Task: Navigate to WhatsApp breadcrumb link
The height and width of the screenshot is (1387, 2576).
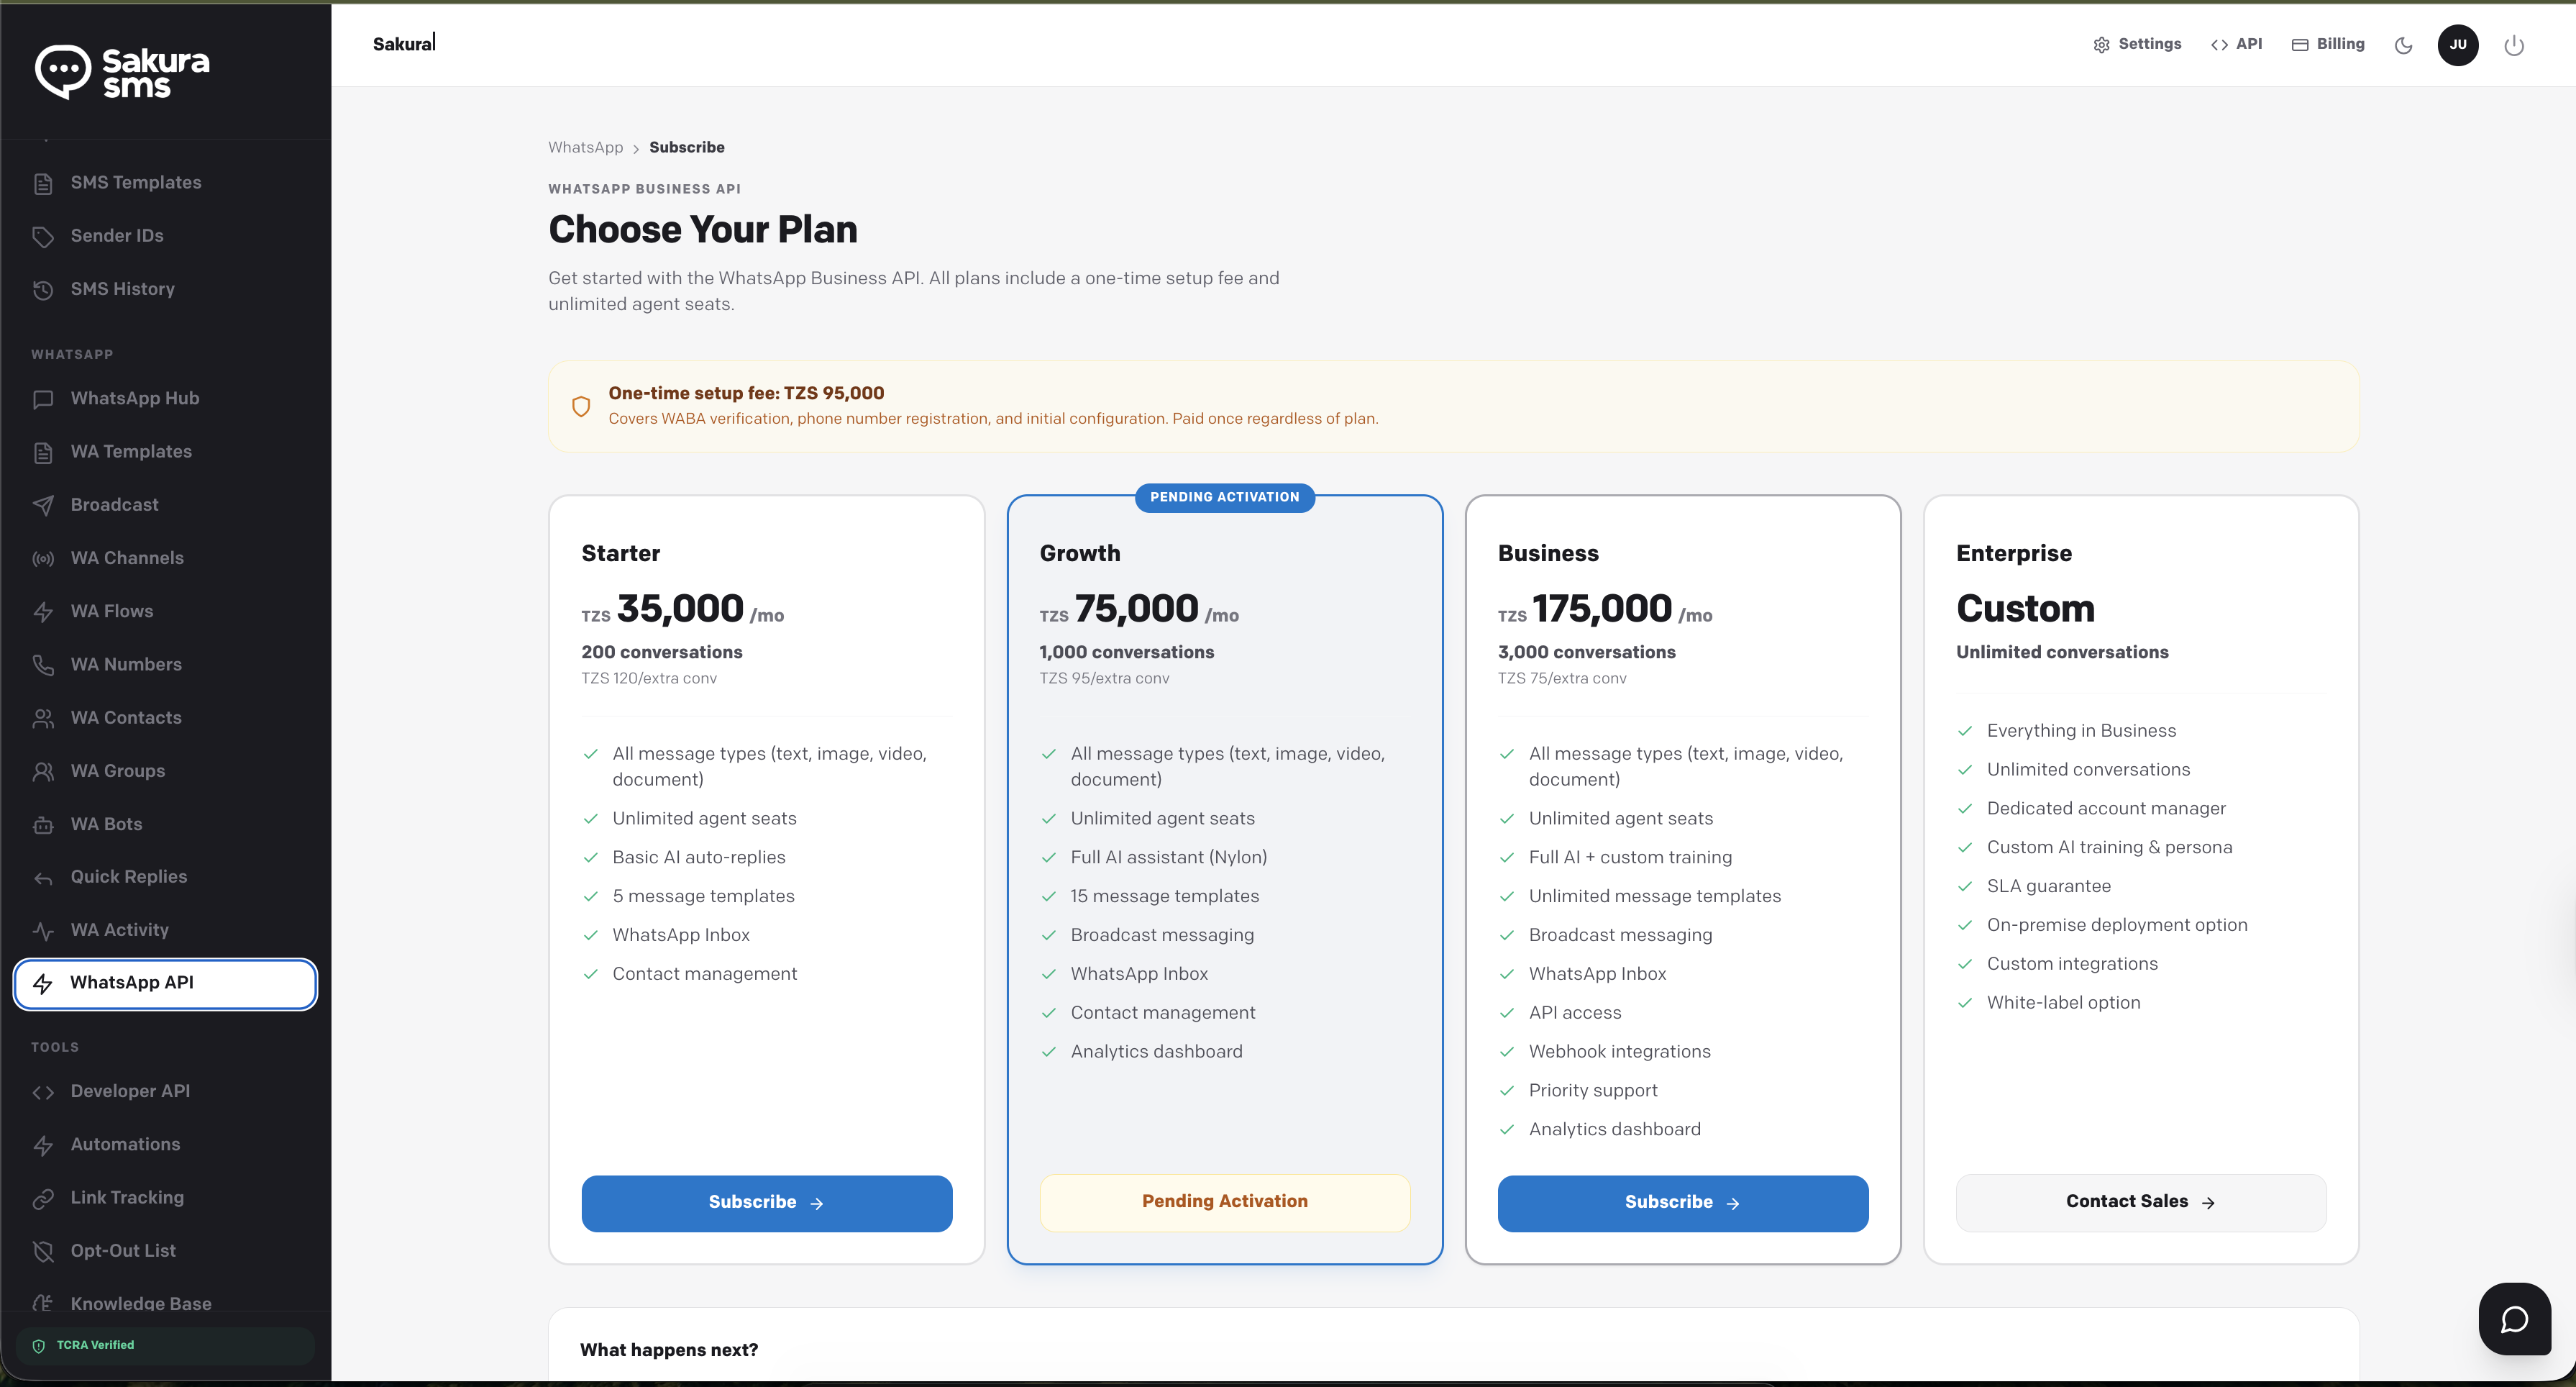Action: coord(585,147)
